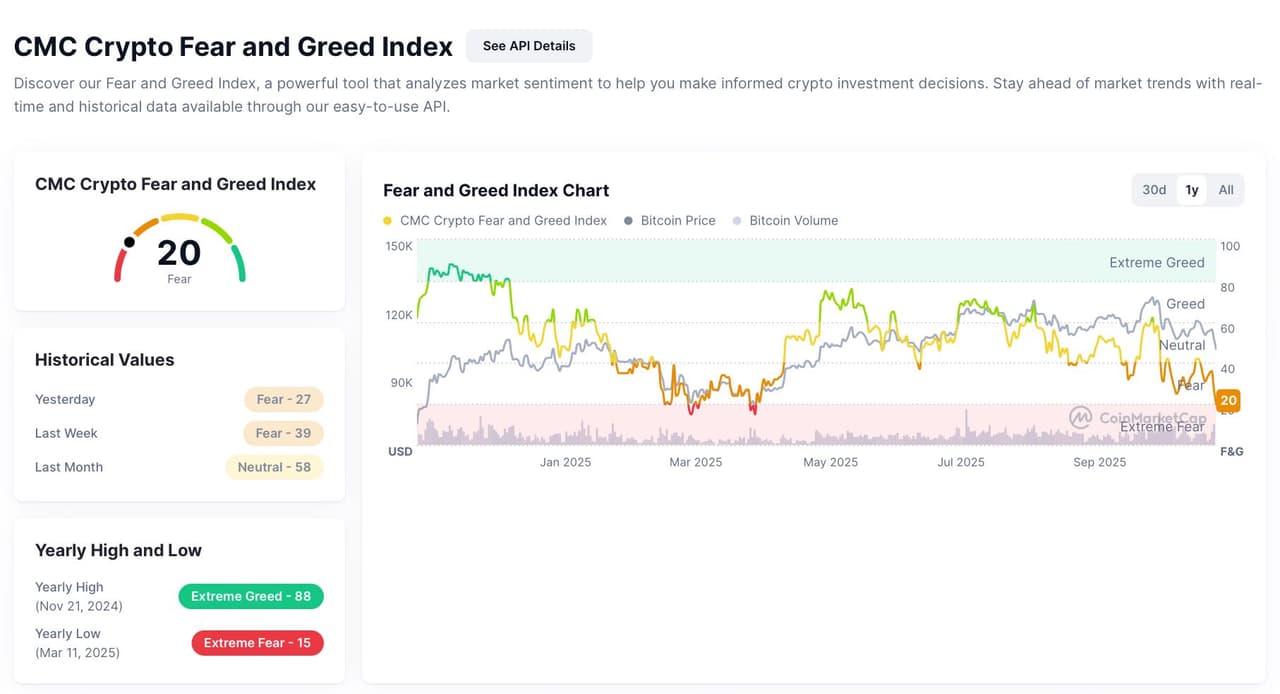Screen dimensions: 1280x694
Task: Click the gauge needle black dot
Action: coord(129,242)
